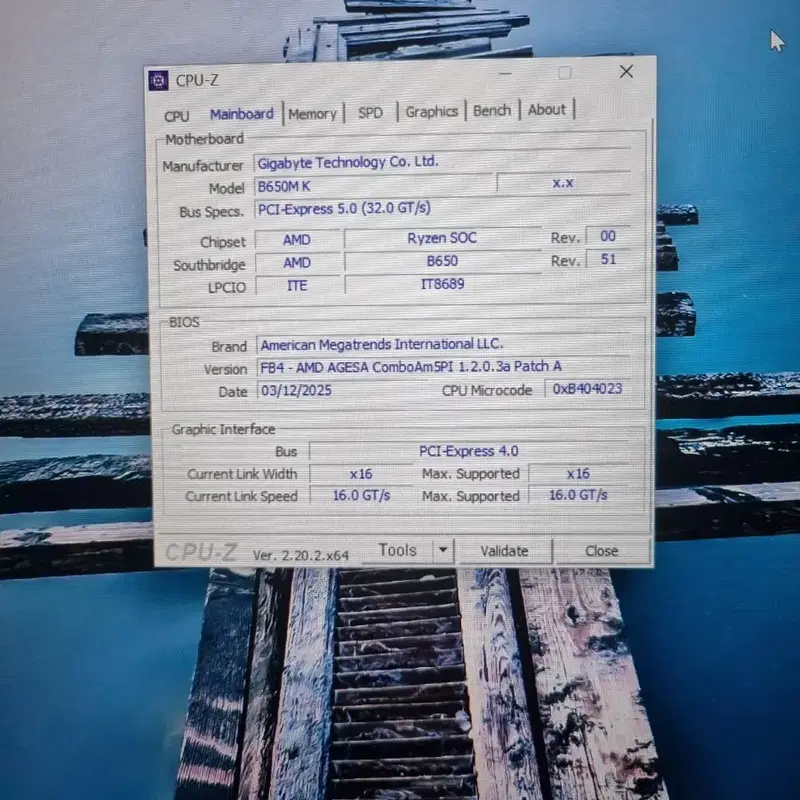The height and width of the screenshot is (800, 800).
Task: Click the southbridge Rev. 51 value
Action: click(608, 259)
